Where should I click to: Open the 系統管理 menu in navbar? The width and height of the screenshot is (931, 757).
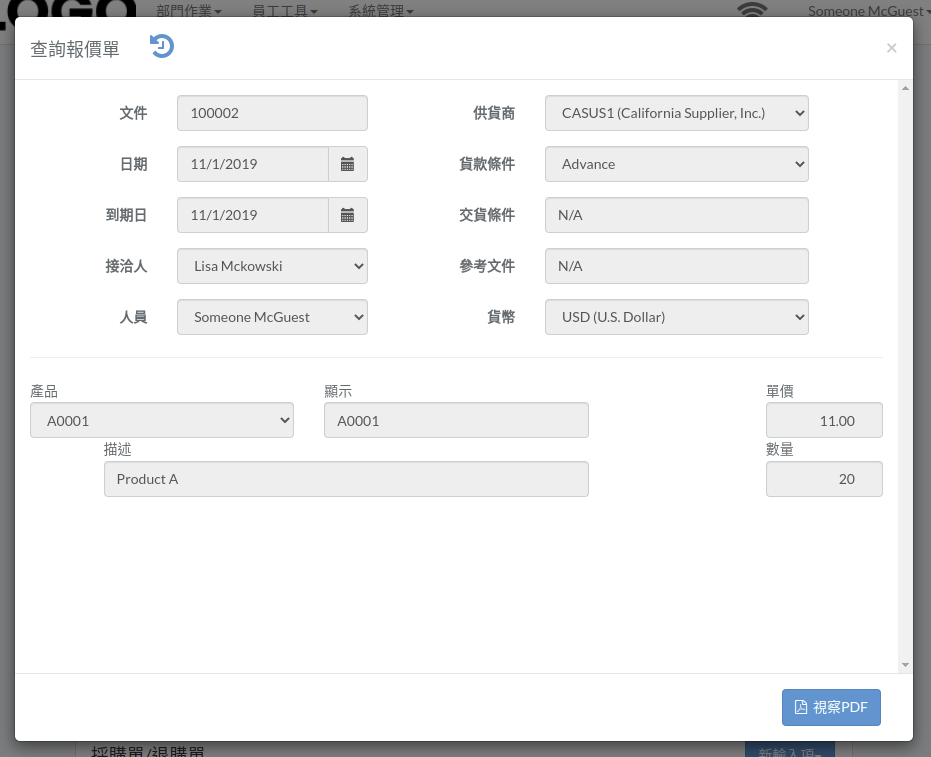(381, 11)
